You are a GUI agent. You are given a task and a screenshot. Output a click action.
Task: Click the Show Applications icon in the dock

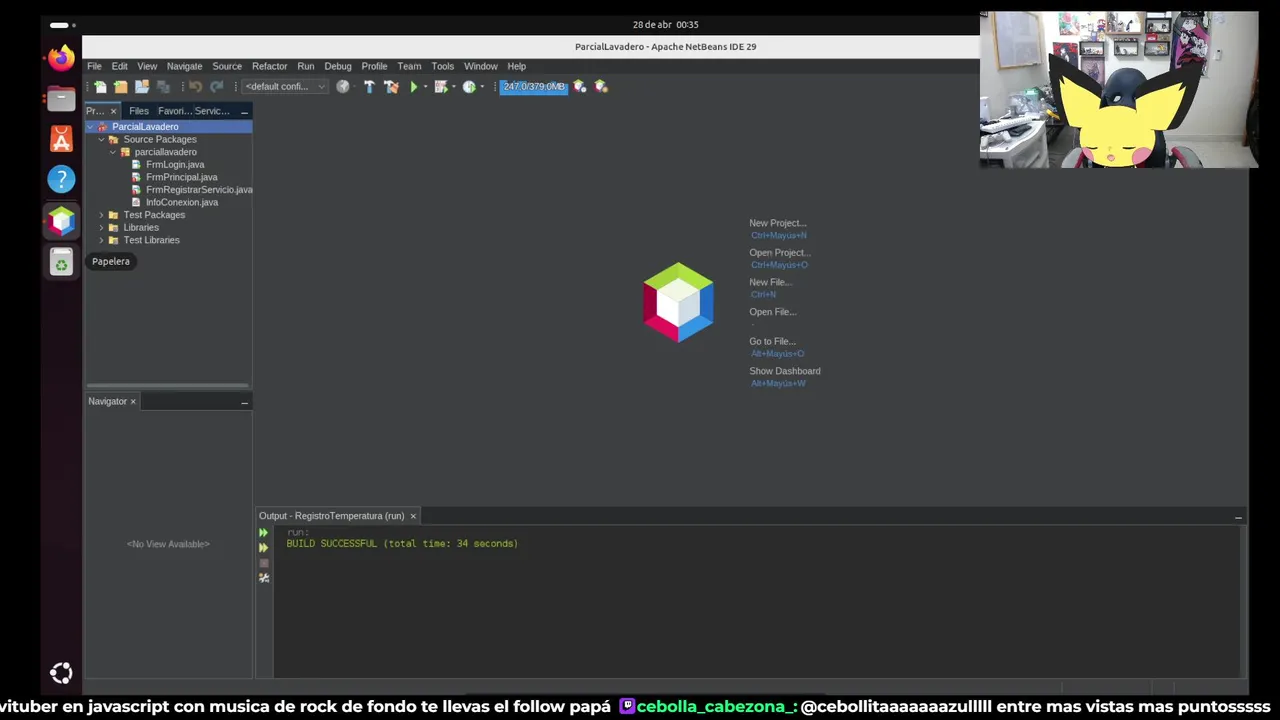pyautogui.click(x=61, y=673)
